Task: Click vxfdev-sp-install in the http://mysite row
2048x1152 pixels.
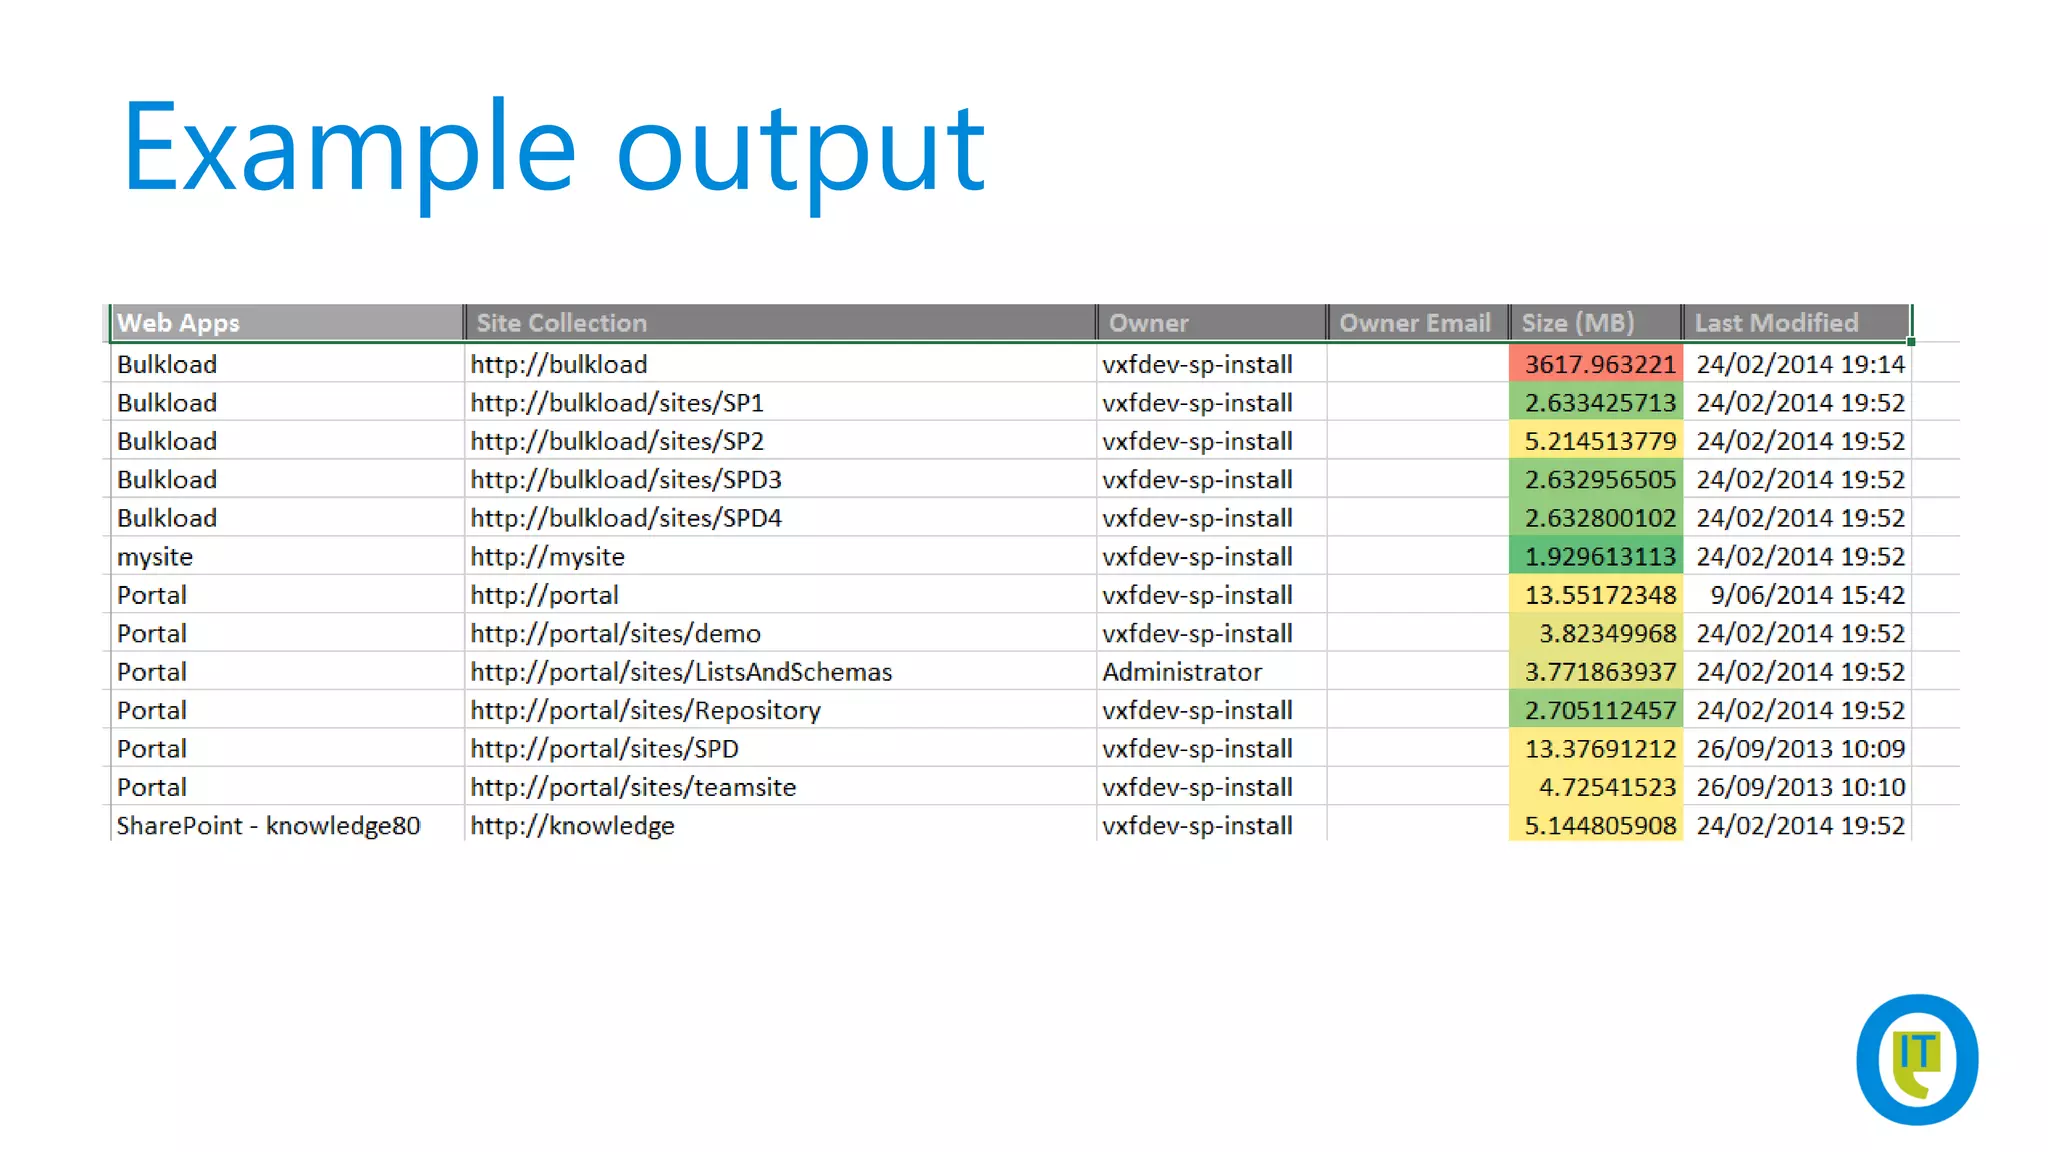Action: (1212, 557)
